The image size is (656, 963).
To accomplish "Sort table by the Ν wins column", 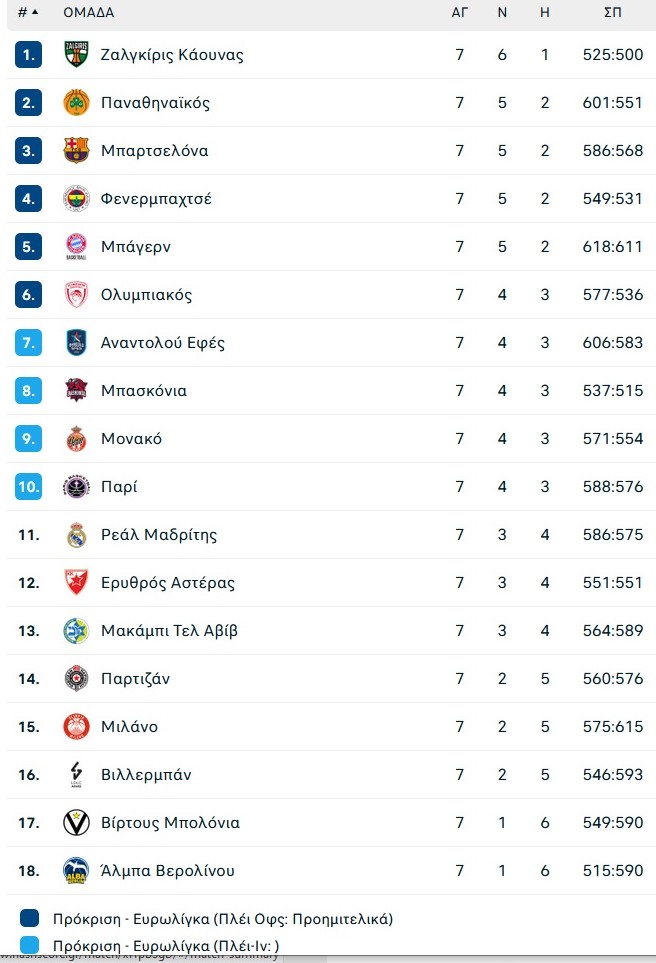I will tap(502, 12).
